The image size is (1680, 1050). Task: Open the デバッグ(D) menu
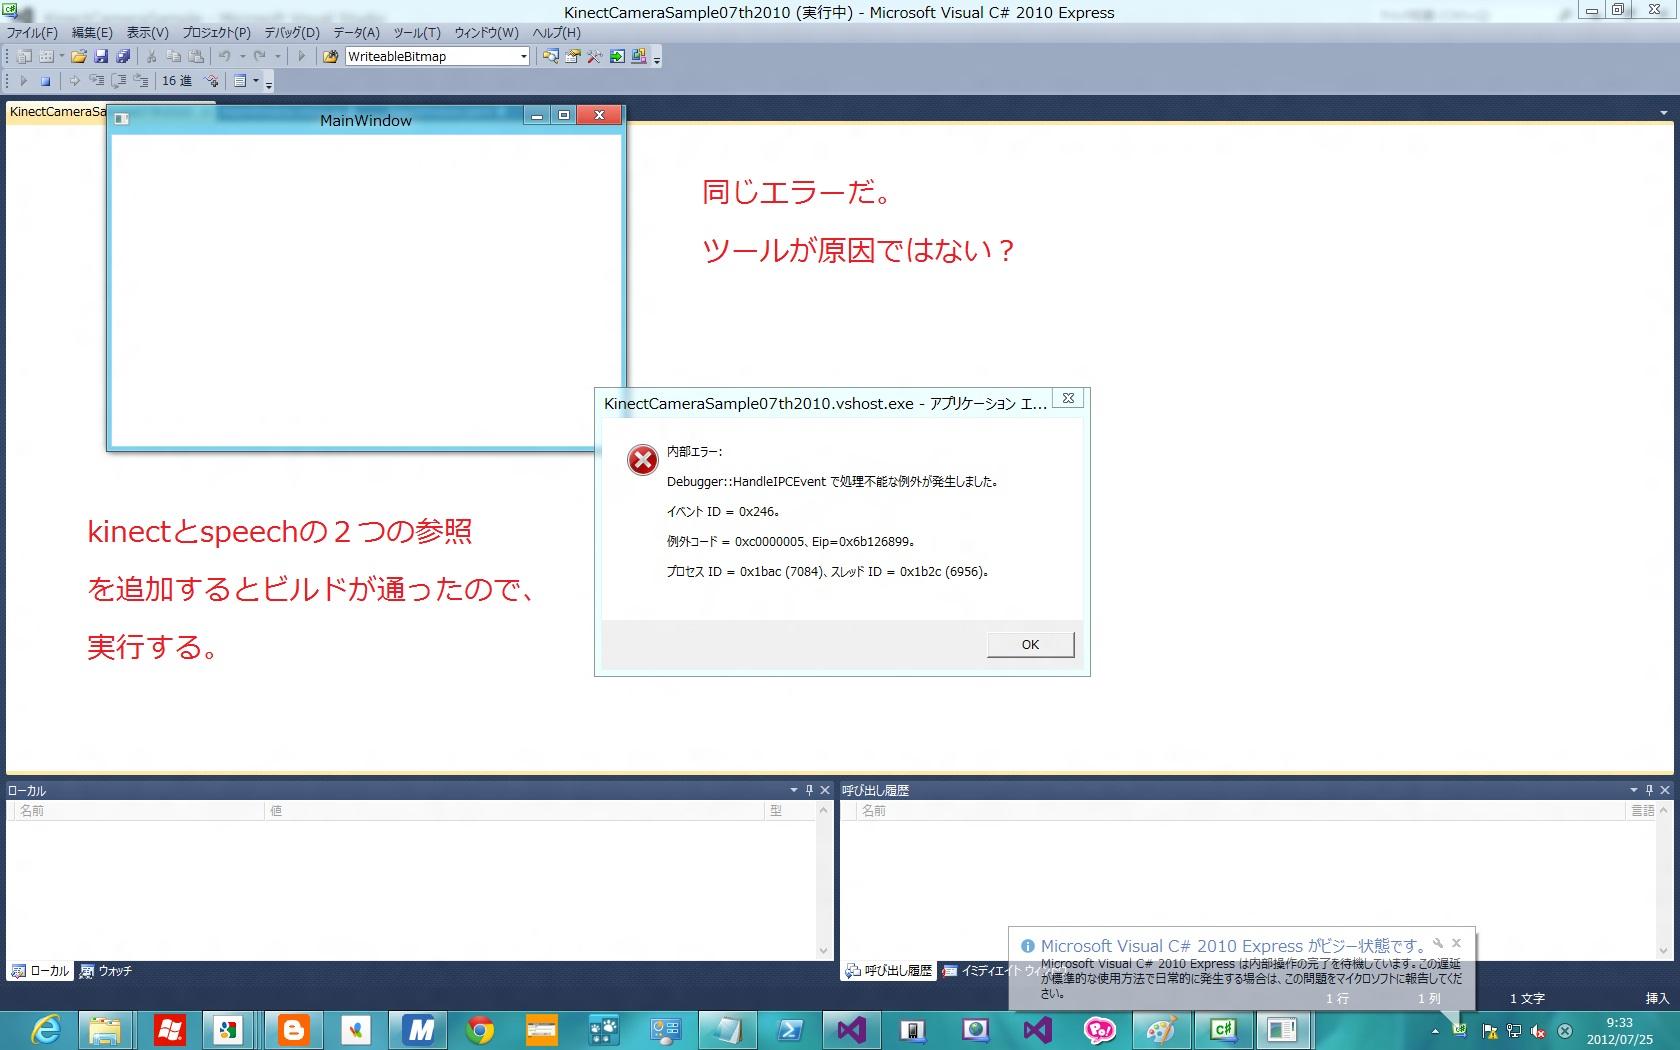(x=292, y=33)
